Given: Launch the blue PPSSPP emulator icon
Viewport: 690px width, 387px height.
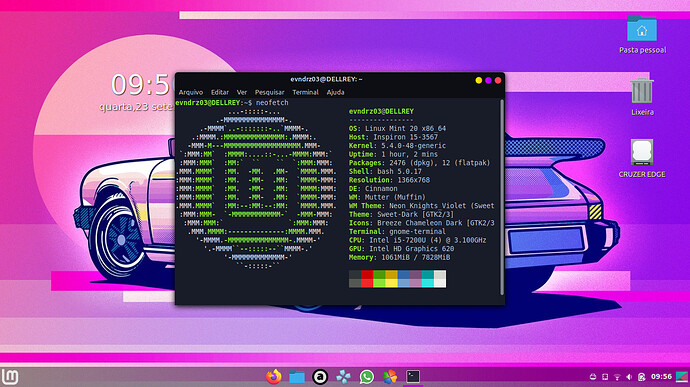Looking at the screenshot, I should point(343,377).
